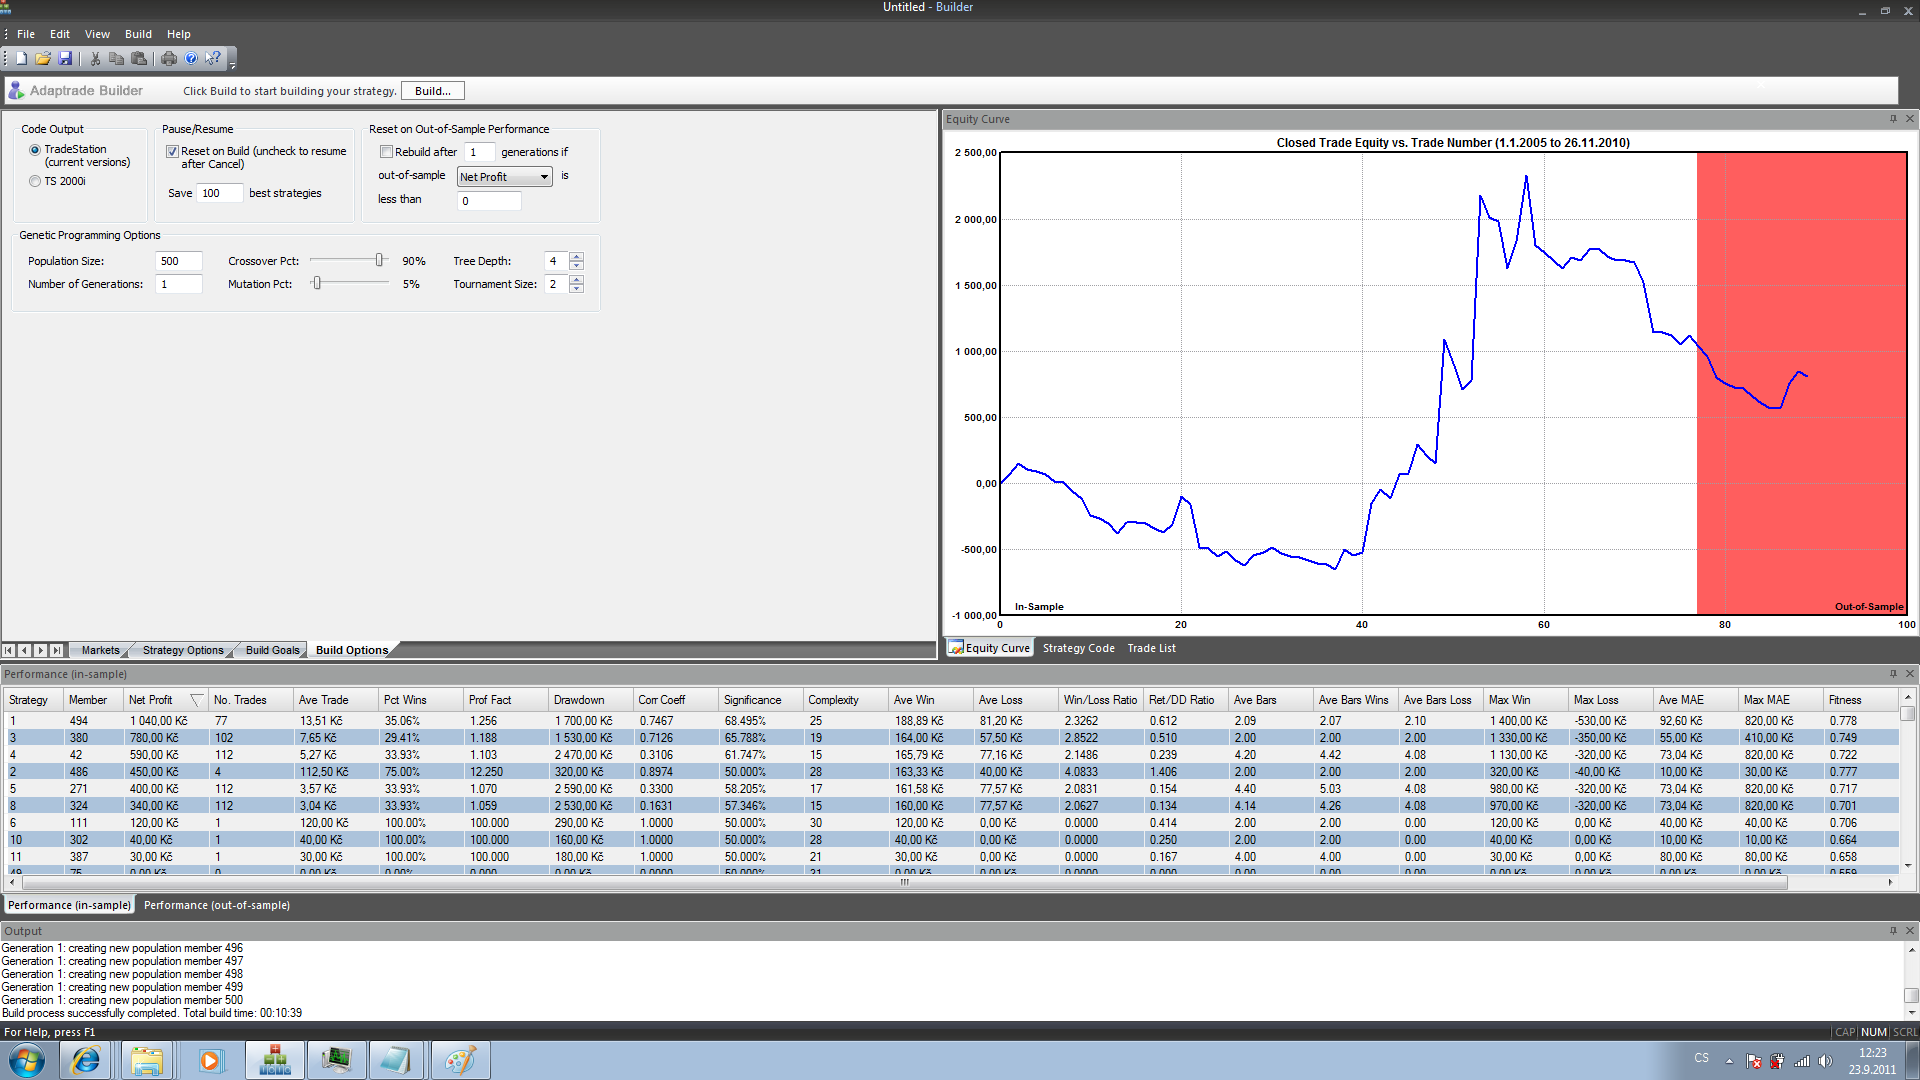Click the context help pointer icon
The height and width of the screenshot is (1080, 1920).
(x=213, y=59)
